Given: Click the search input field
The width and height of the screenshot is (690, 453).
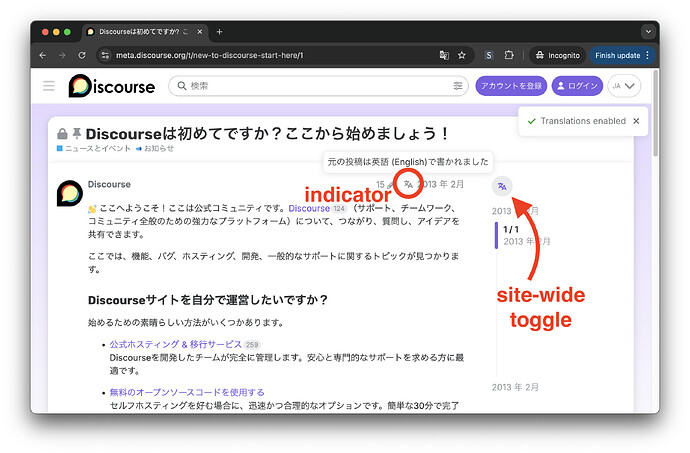Looking at the screenshot, I should [318, 86].
